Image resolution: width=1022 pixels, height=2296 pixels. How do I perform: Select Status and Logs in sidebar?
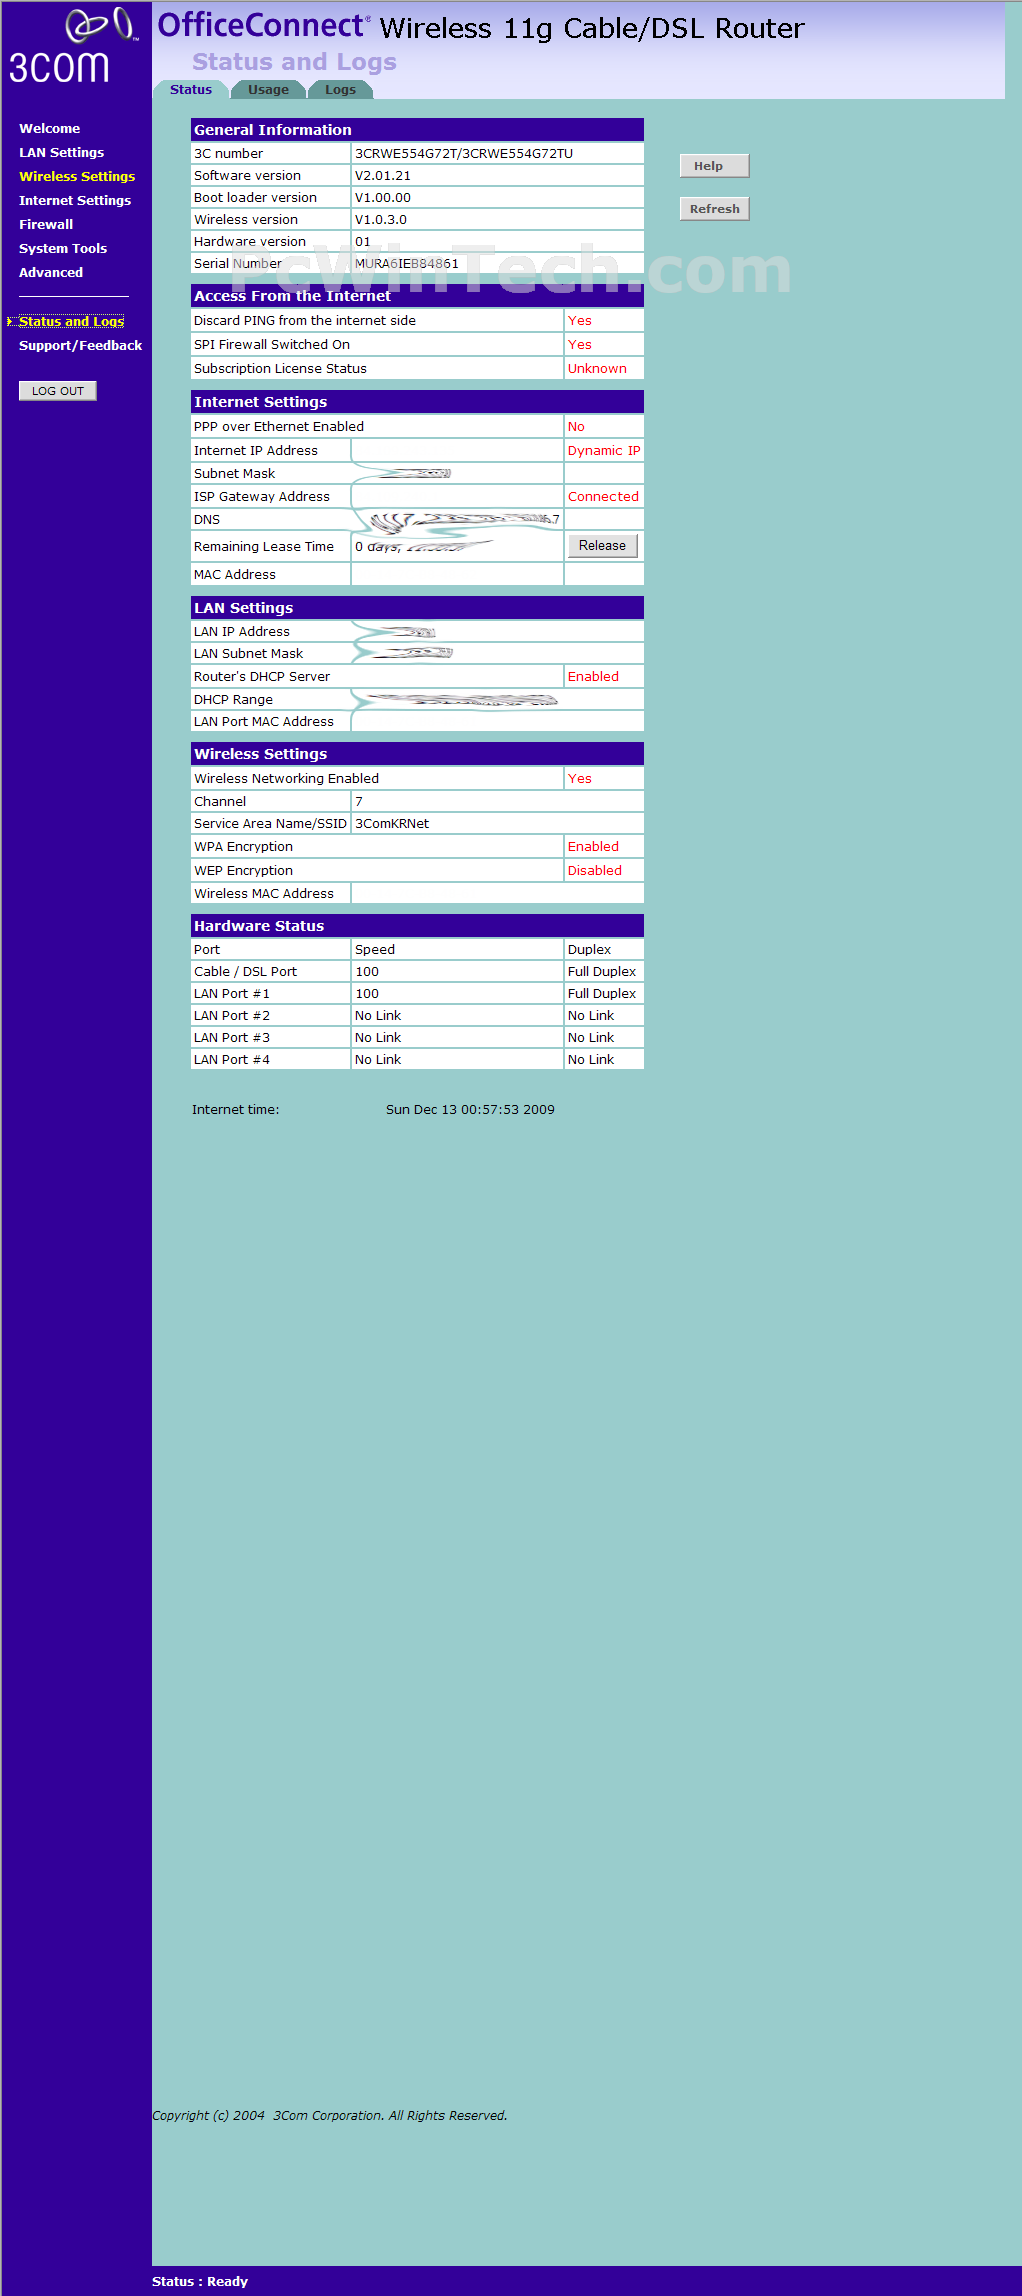(x=71, y=321)
